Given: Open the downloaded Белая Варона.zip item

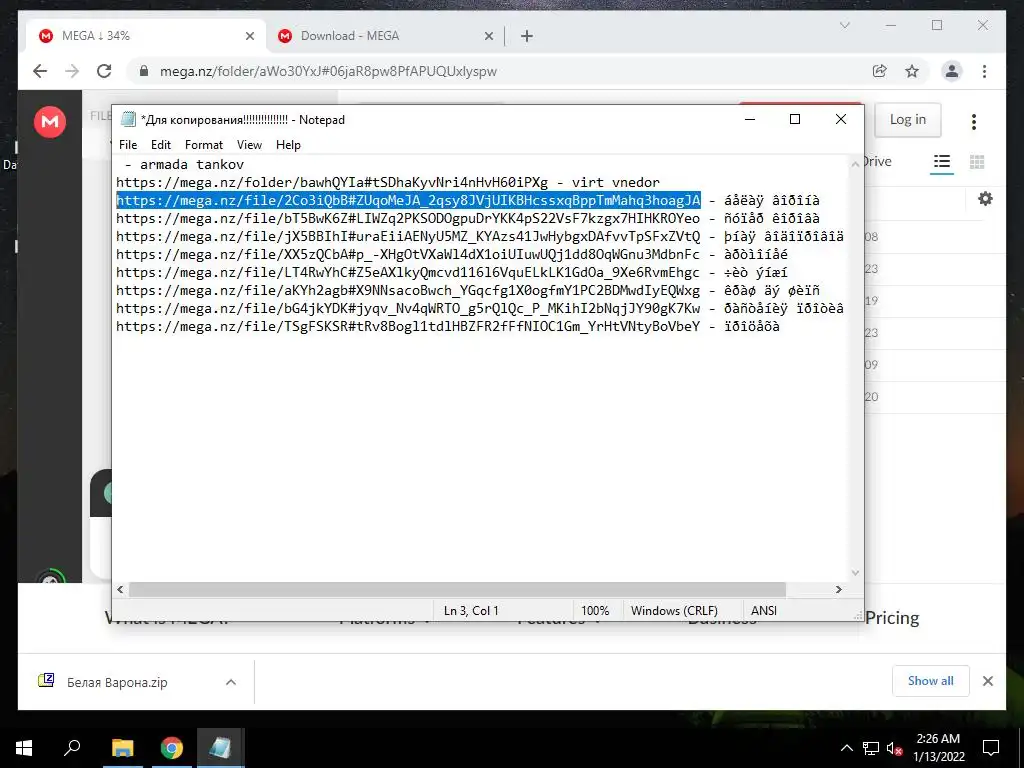Looking at the screenshot, I should click(x=116, y=682).
